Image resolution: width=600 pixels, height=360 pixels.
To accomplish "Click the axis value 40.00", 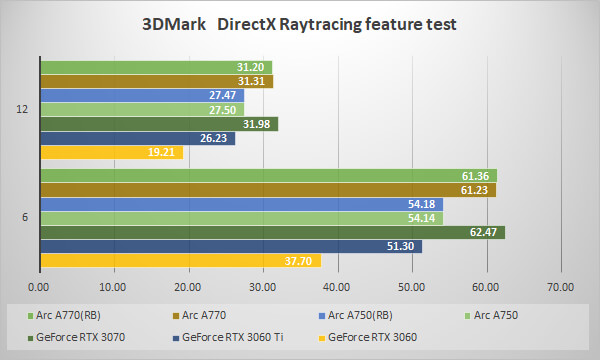I will click(x=336, y=287).
